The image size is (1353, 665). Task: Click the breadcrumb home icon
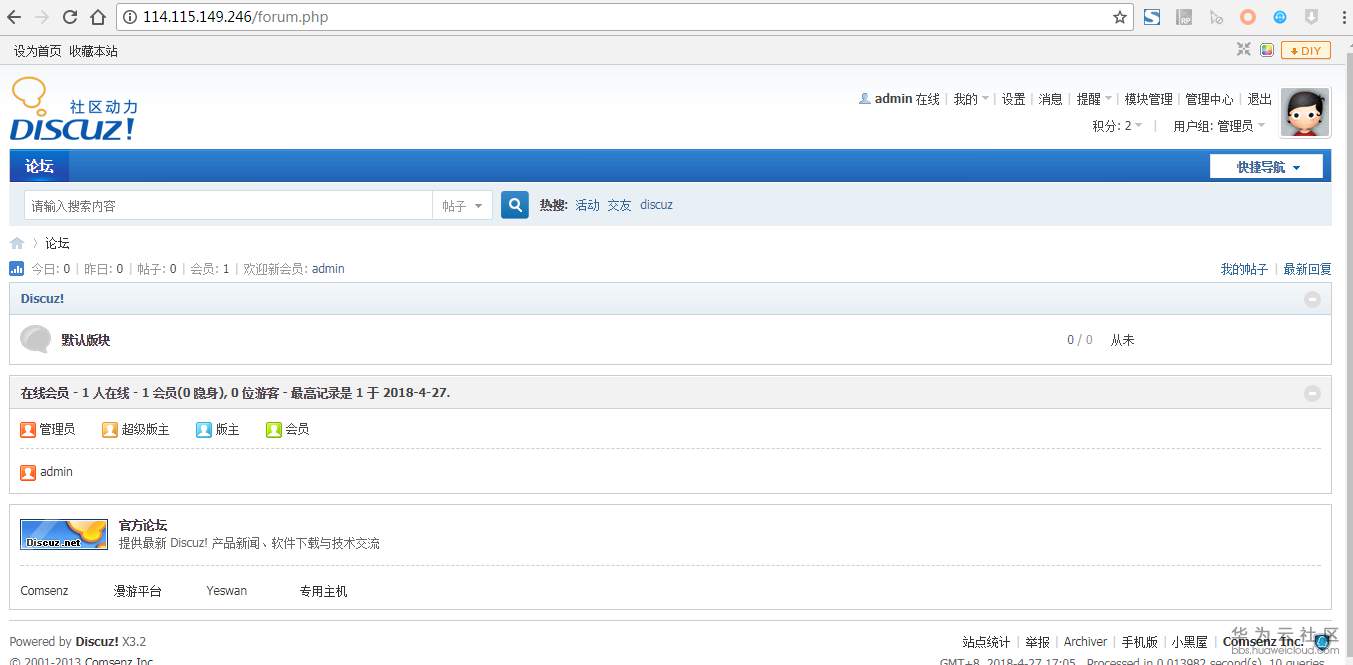pos(17,243)
